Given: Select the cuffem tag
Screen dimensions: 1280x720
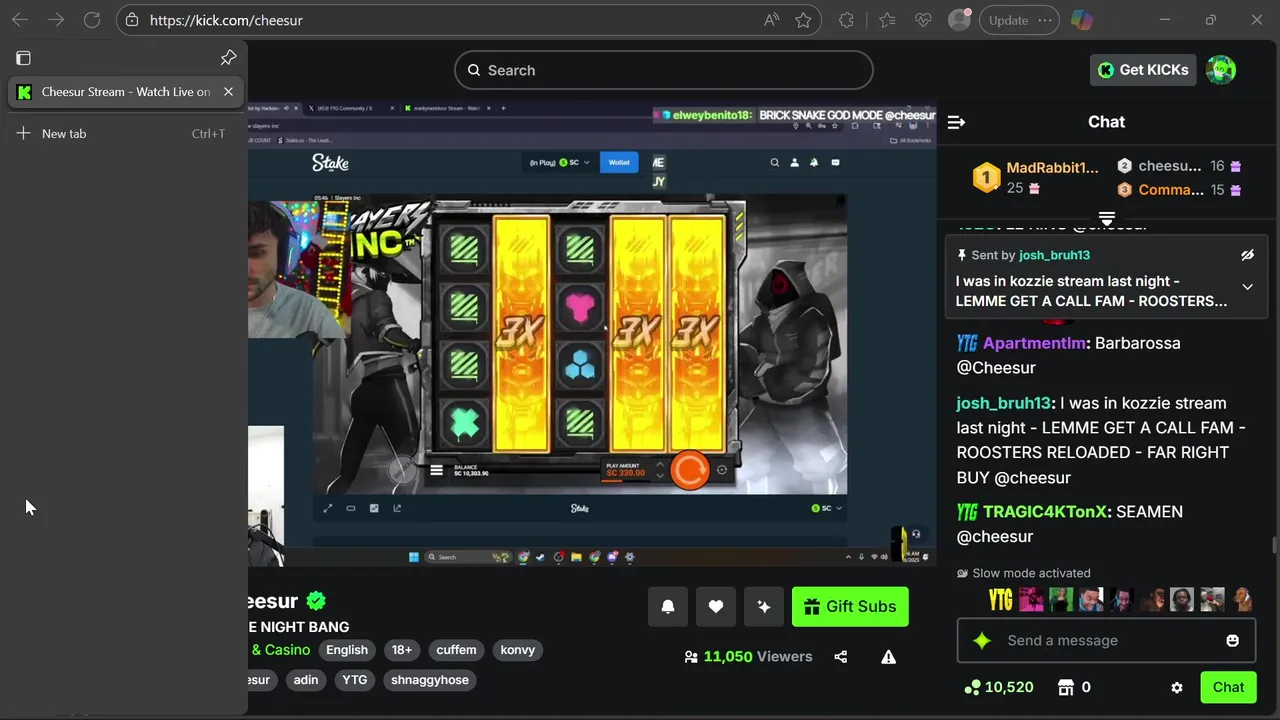Looking at the screenshot, I should [x=456, y=650].
